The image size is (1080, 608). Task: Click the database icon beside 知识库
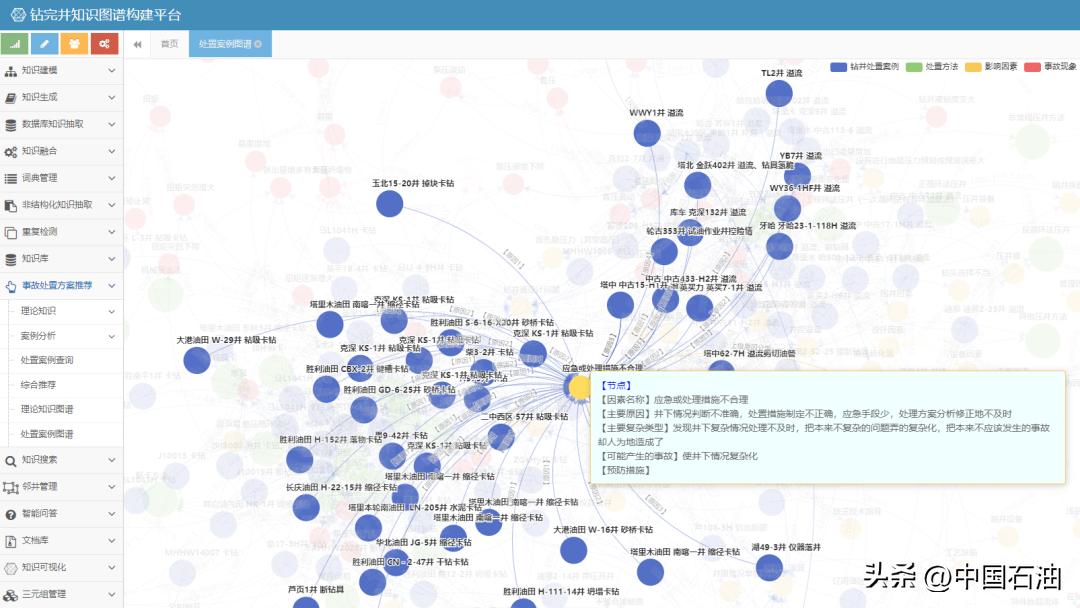(x=10, y=259)
